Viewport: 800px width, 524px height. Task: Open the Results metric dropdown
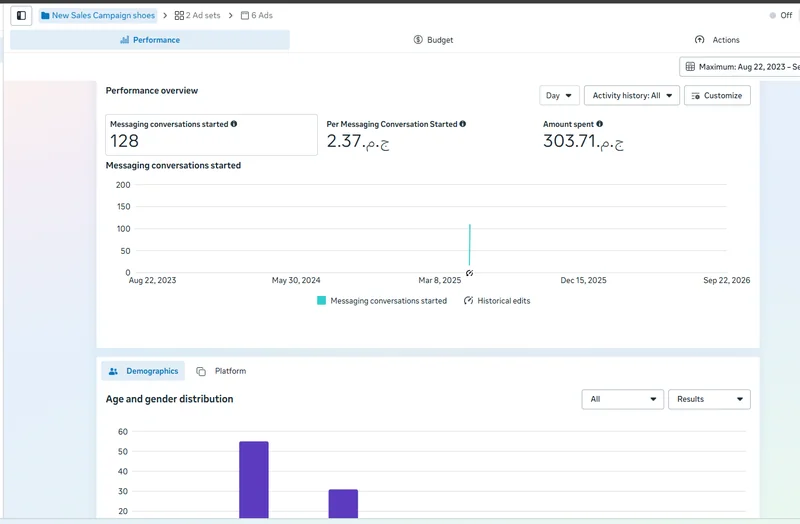(709, 399)
